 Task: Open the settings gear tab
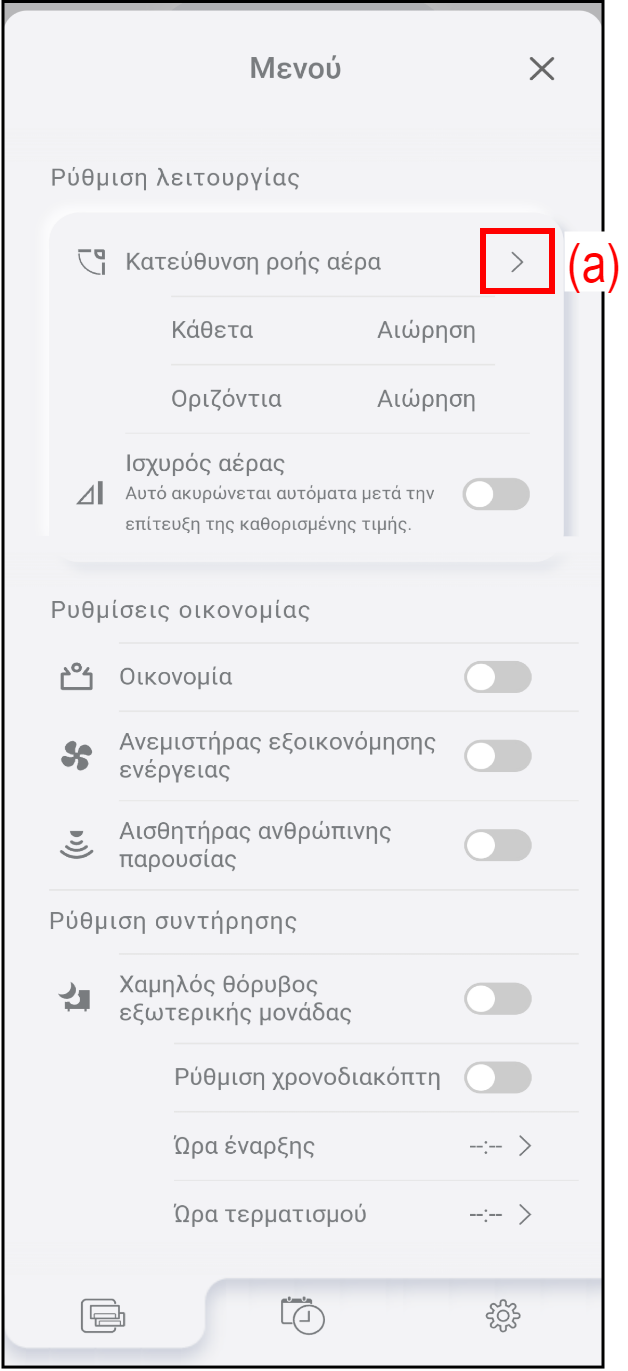click(x=502, y=1315)
